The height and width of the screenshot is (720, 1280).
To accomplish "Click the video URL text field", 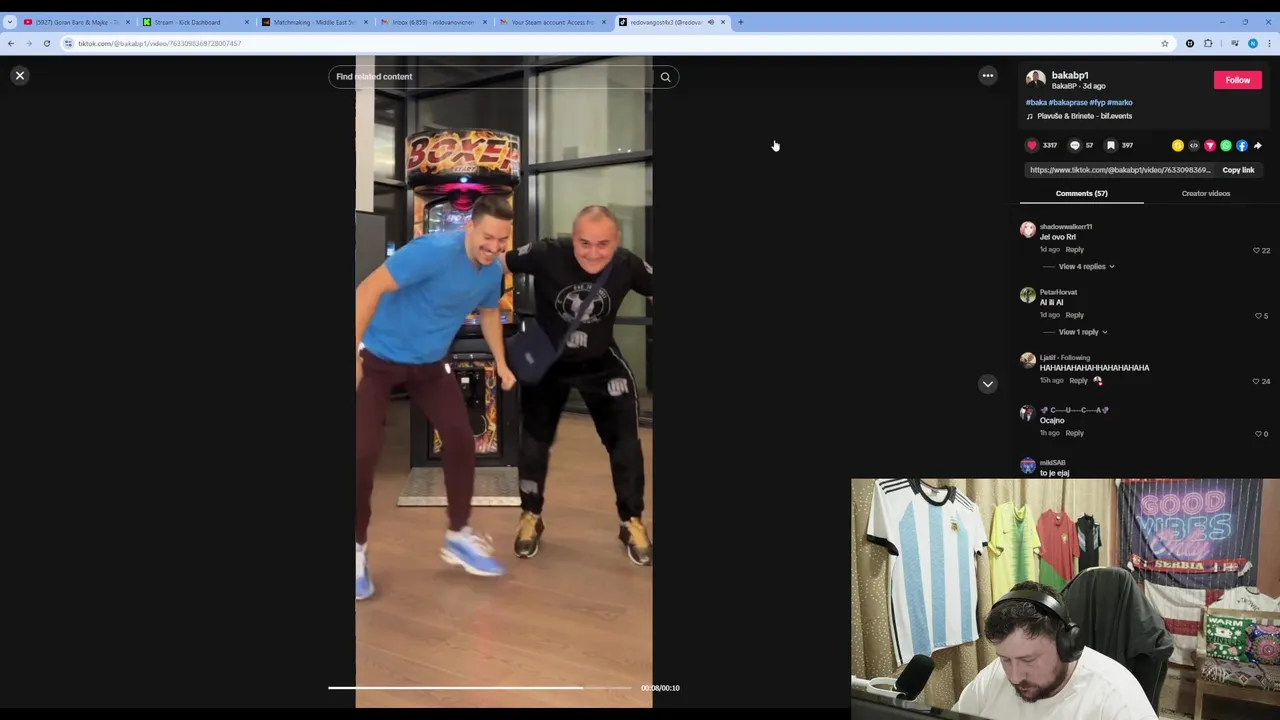I will [x=1120, y=170].
